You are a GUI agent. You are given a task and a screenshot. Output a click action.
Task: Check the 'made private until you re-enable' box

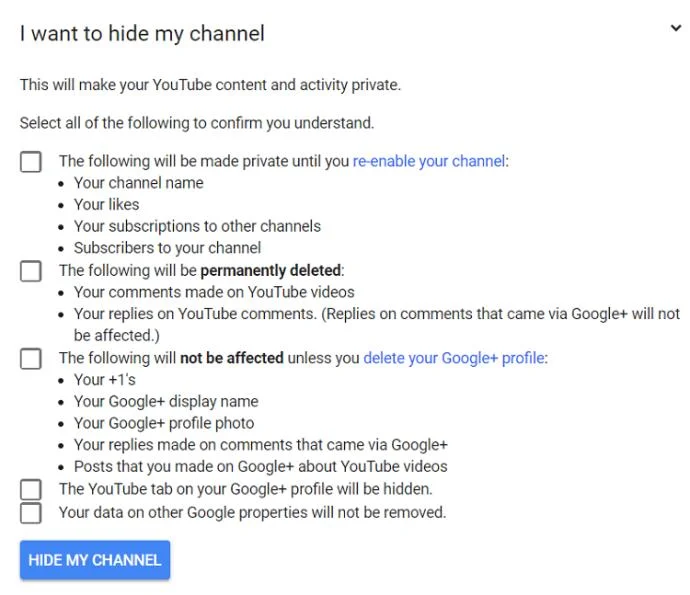[31, 162]
